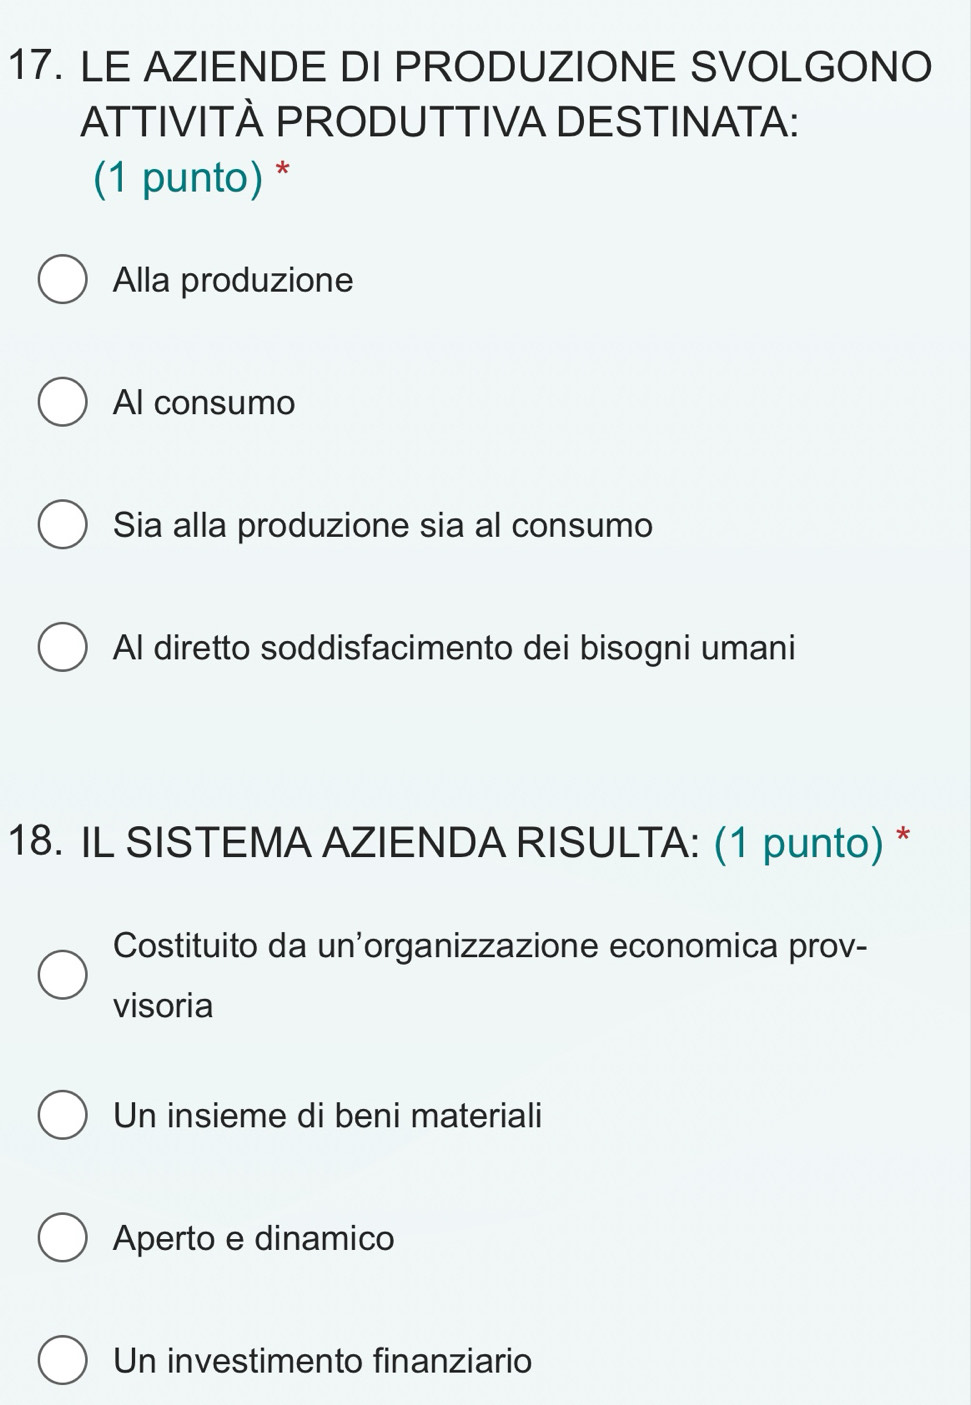Click the 'Al consumo' answer label text
971x1405 pixels.
[x=204, y=403]
